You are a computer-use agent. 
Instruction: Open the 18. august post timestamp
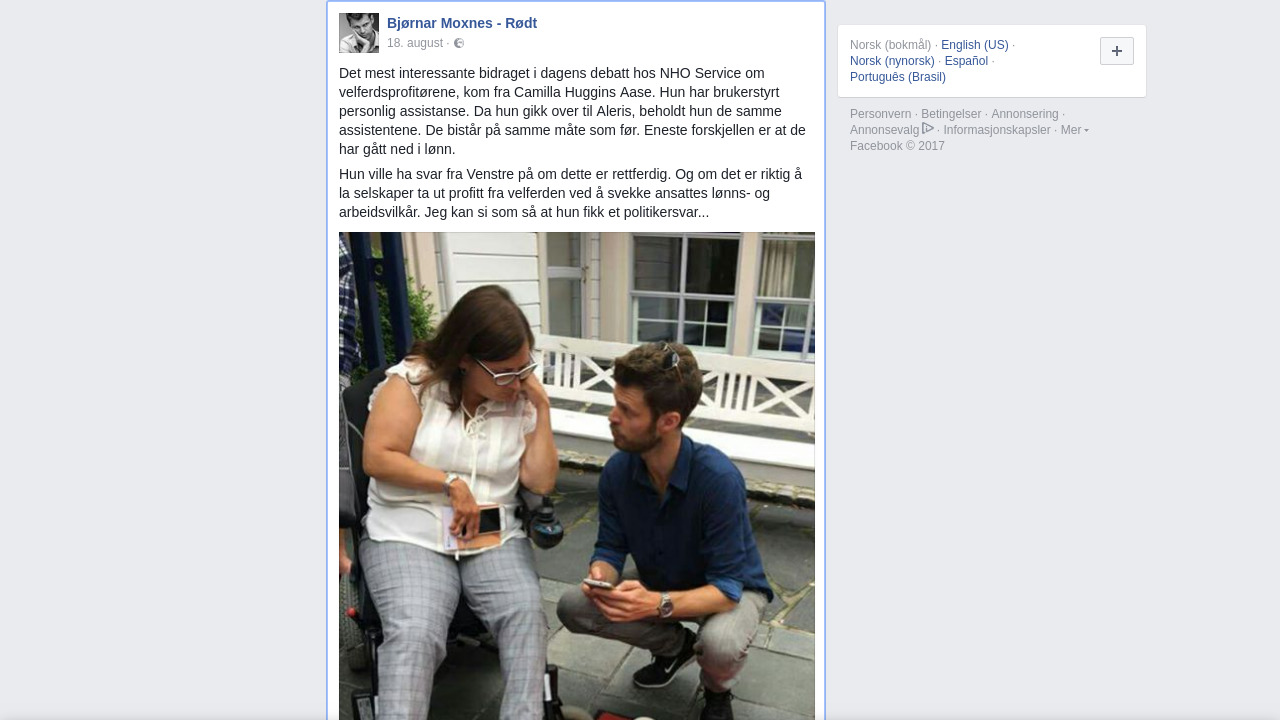[x=415, y=43]
